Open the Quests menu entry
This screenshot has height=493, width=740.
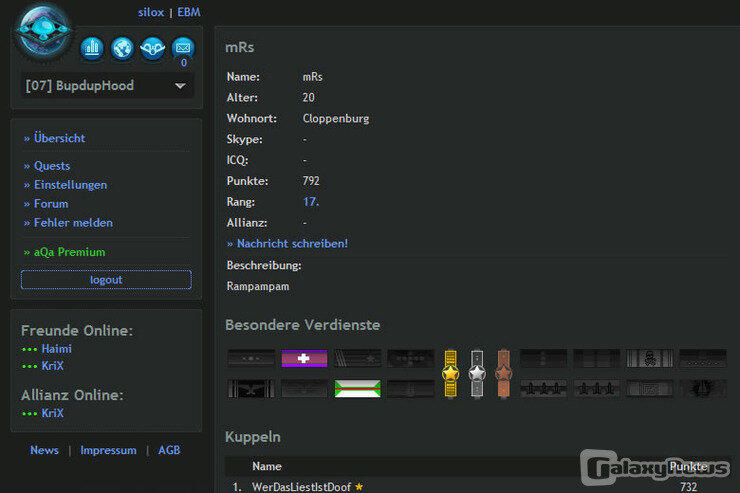pos(52,166)
